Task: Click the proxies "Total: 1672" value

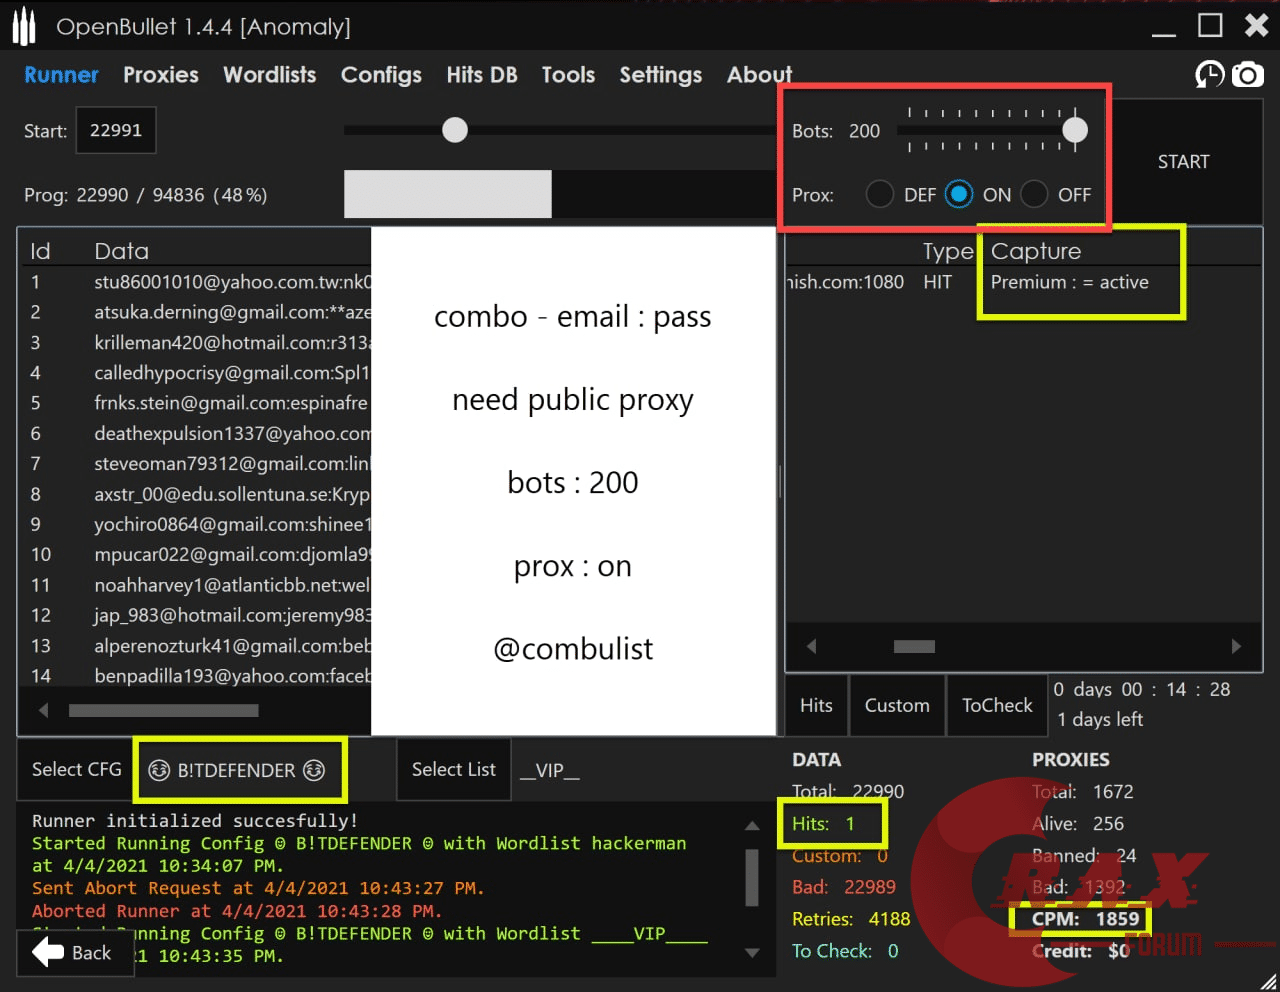Action: pyautogui.click(x=1083, y=792)
